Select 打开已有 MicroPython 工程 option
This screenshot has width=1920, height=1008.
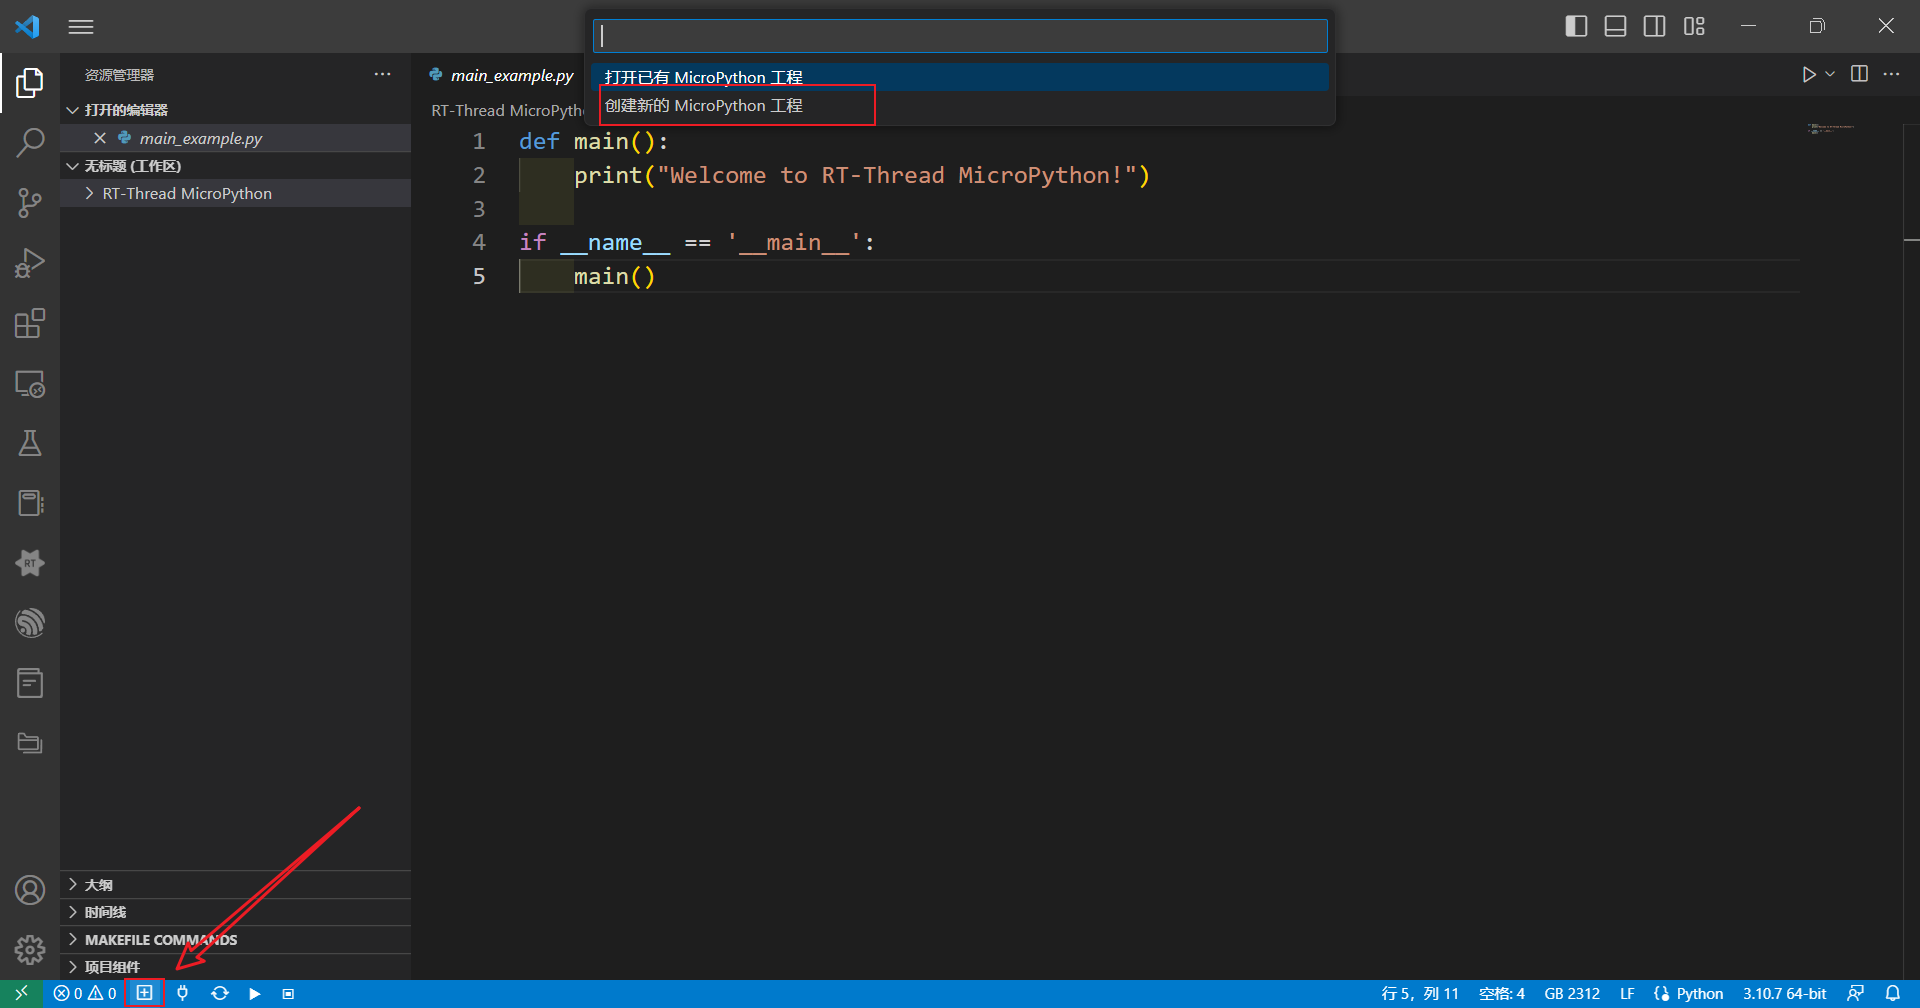tap(960, 77)
